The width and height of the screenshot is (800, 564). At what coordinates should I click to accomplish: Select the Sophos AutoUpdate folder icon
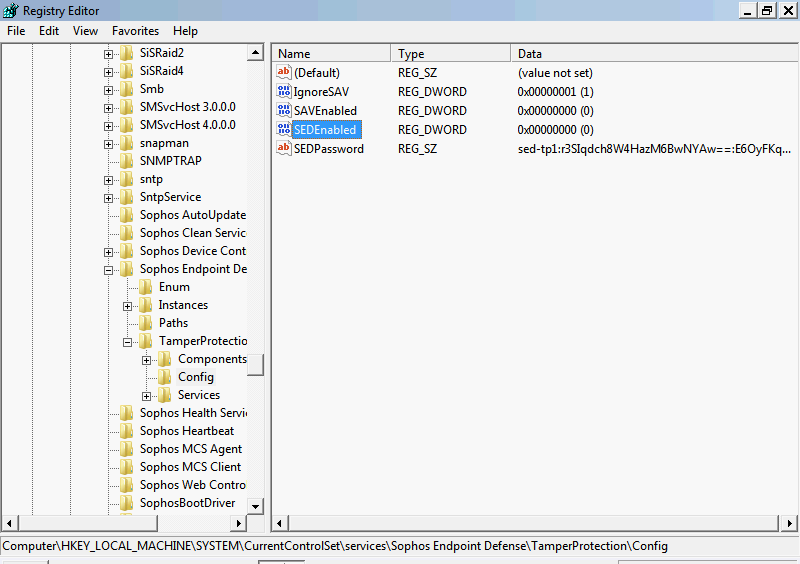(126, 215)
